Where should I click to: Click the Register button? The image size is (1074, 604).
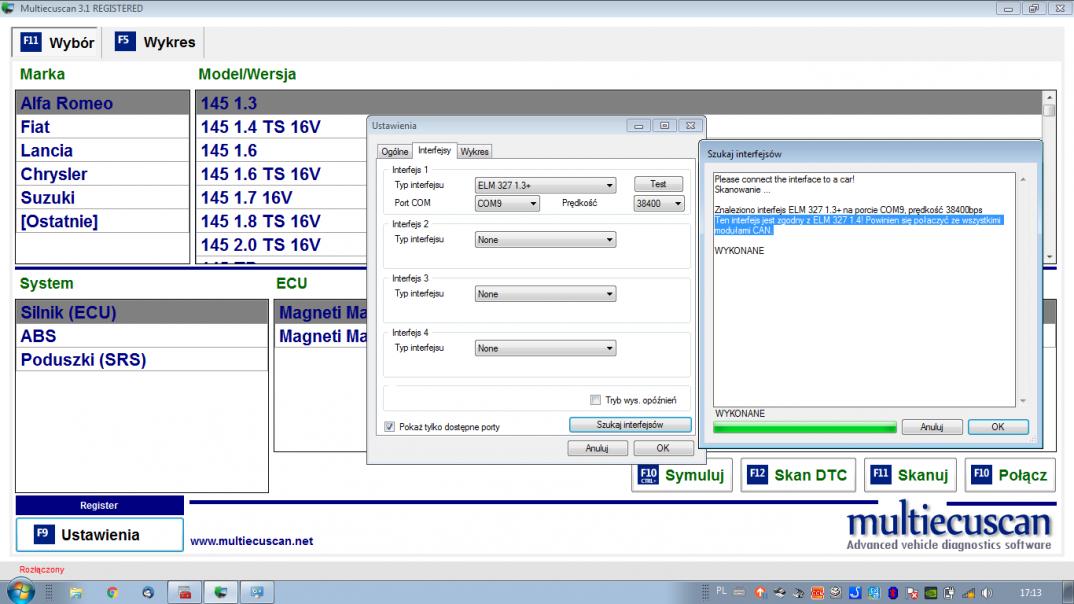(x=99, y=505)
